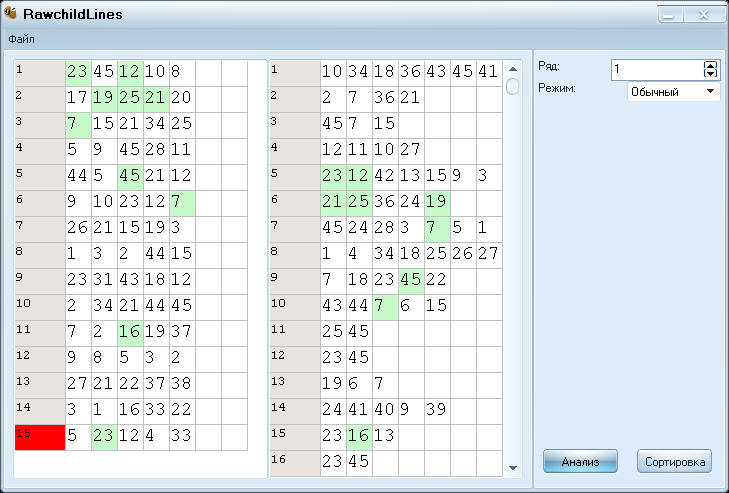Minimize the RawchildLines window

(669, 15)
